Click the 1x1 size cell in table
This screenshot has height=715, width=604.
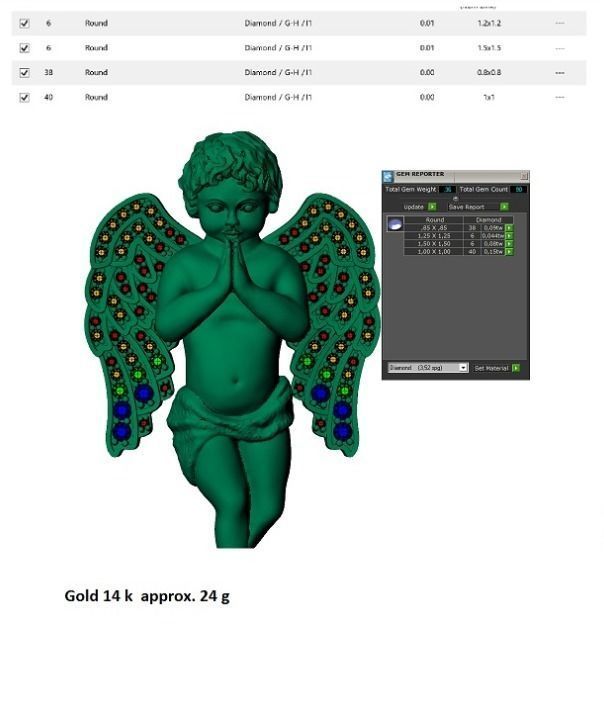point(489,97)
